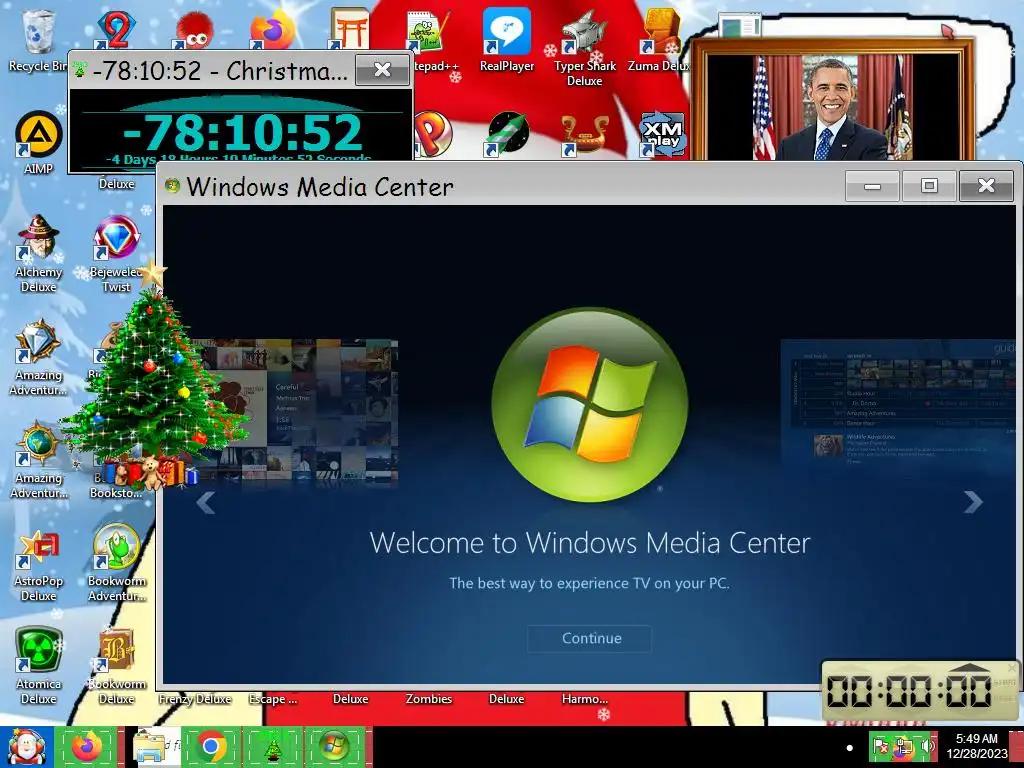Open the Santa Start button
The width and height of the screenshot is (1024, 768).
pos(26,746)
